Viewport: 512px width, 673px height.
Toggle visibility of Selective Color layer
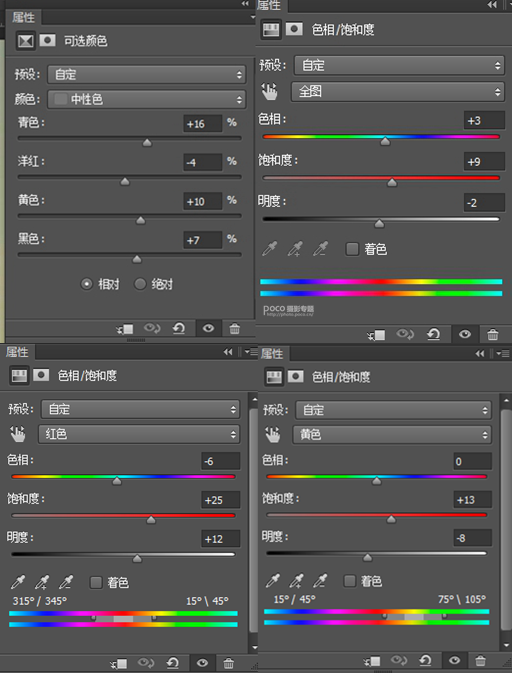(x=209, y=328)
